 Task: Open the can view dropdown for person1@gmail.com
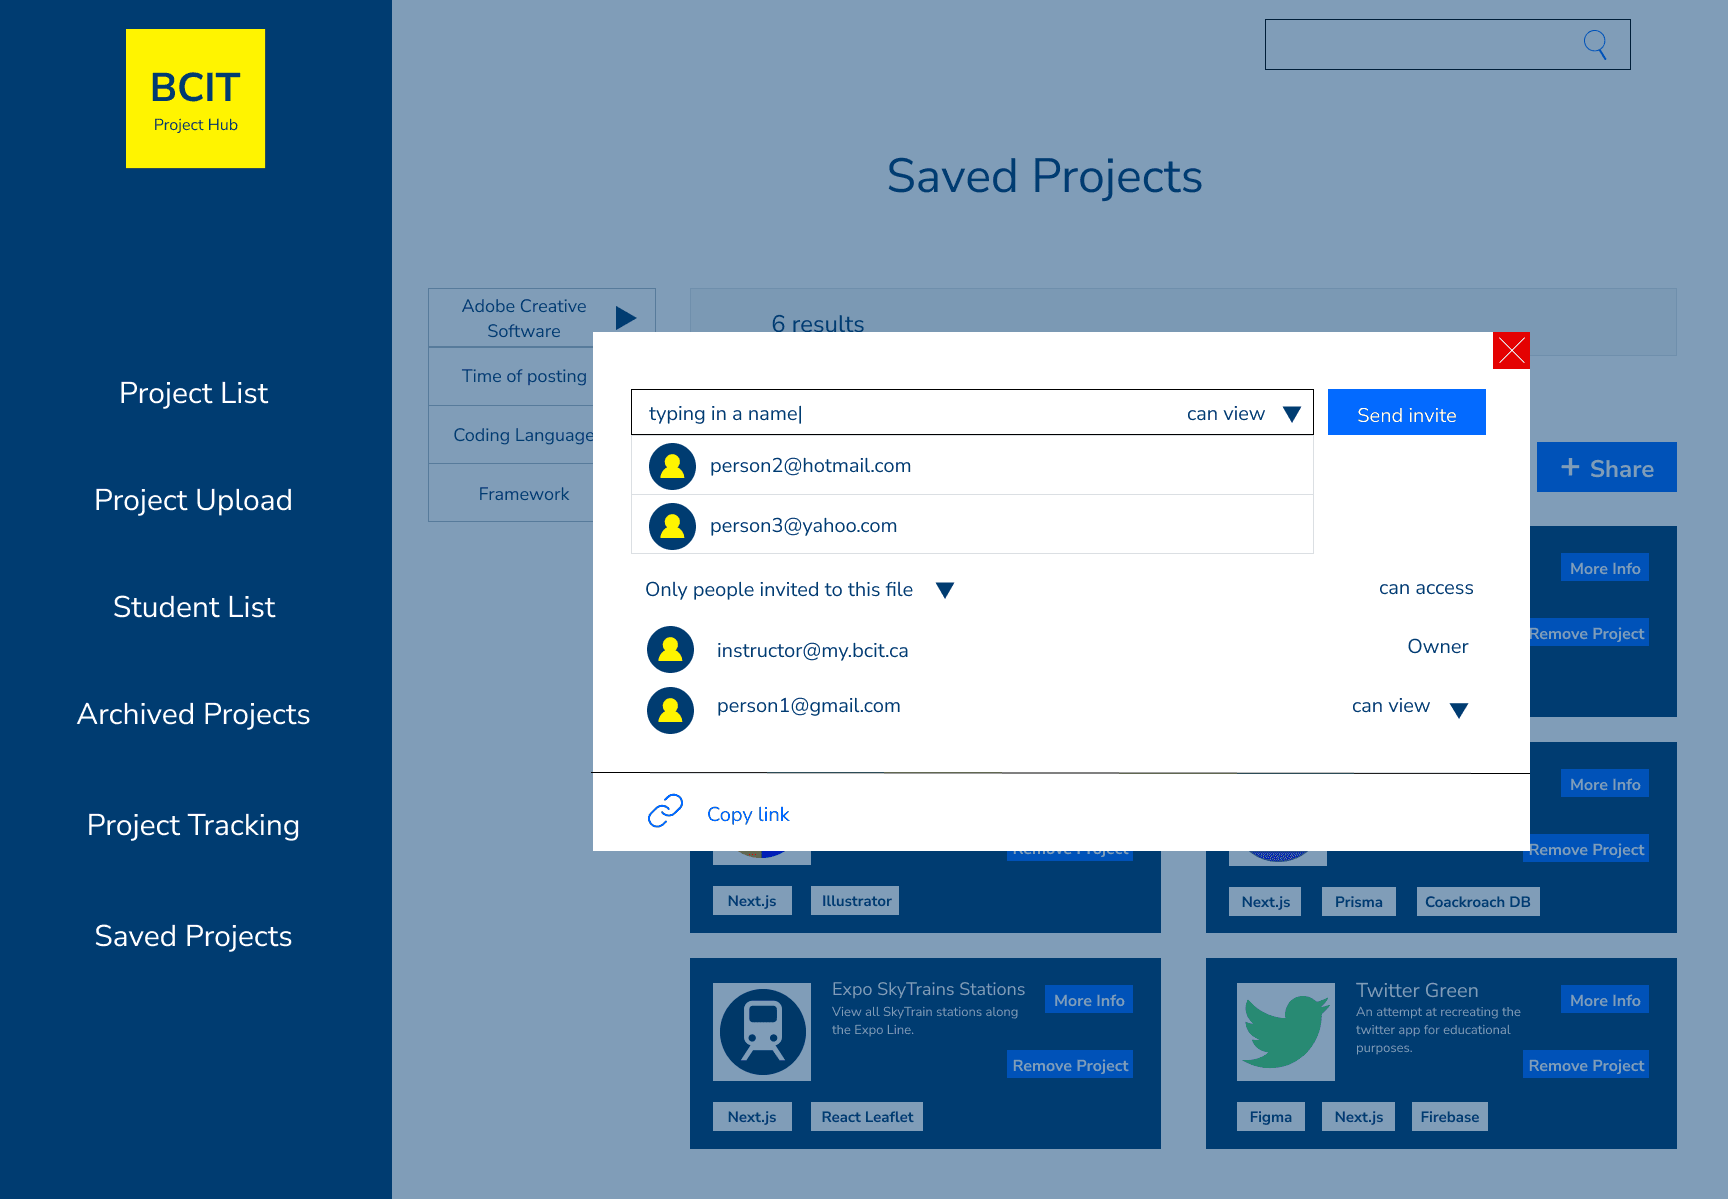[x=1459, y=709]
